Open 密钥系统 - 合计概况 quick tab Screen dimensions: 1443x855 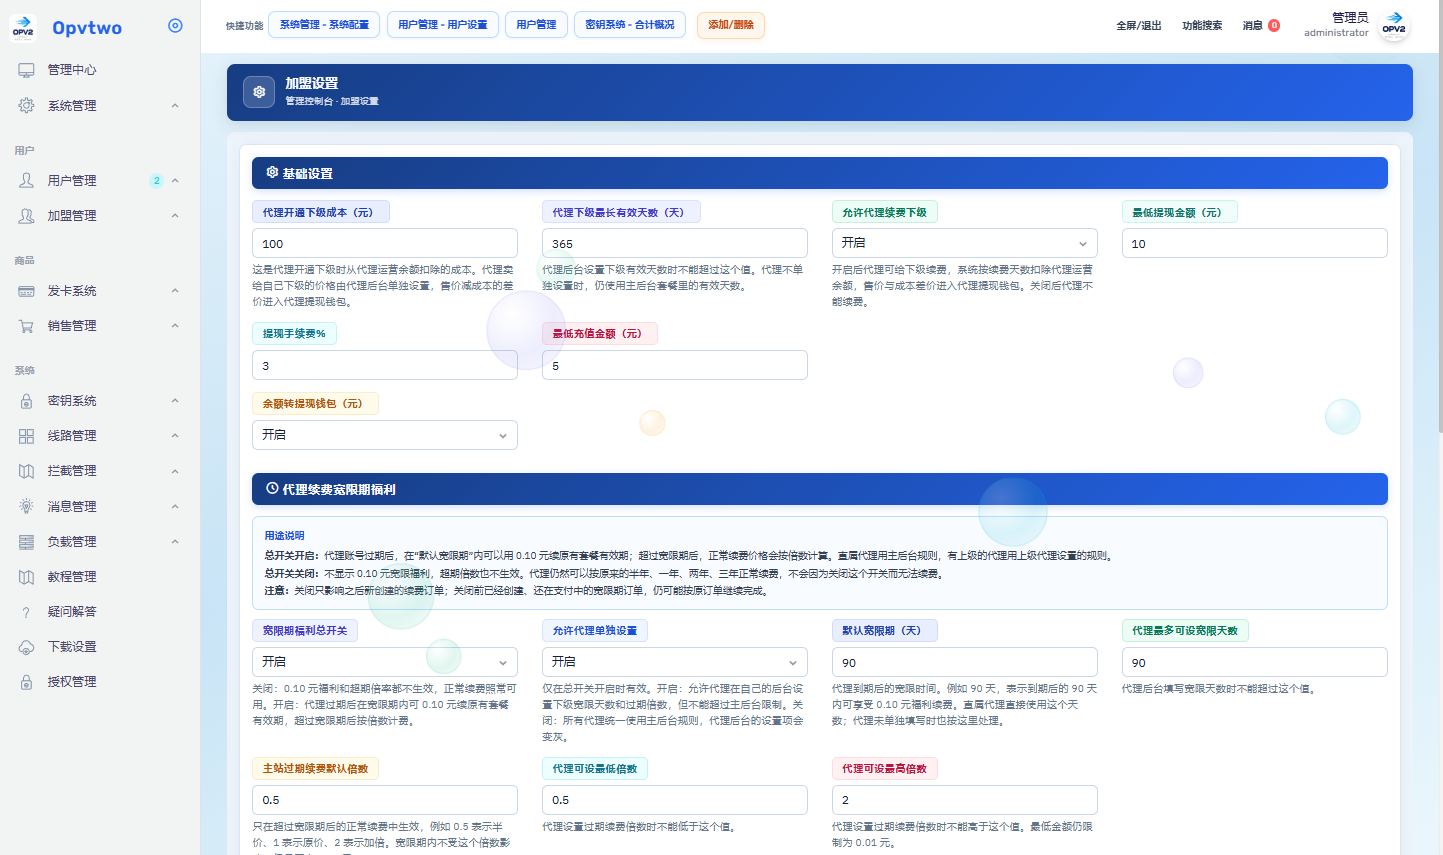click(630, 25)
